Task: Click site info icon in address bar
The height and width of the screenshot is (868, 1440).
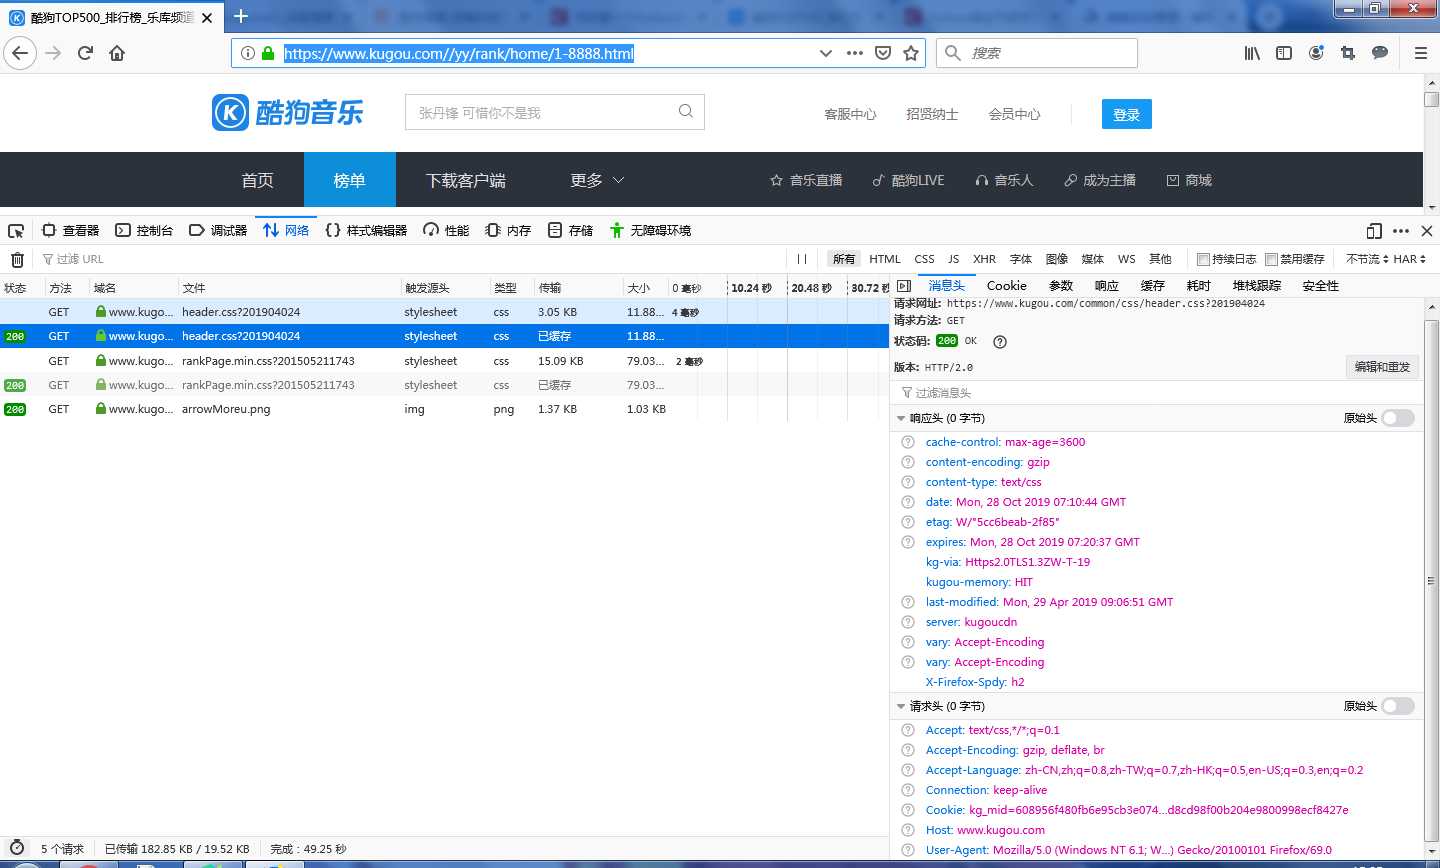Action: tap(248, 53)
